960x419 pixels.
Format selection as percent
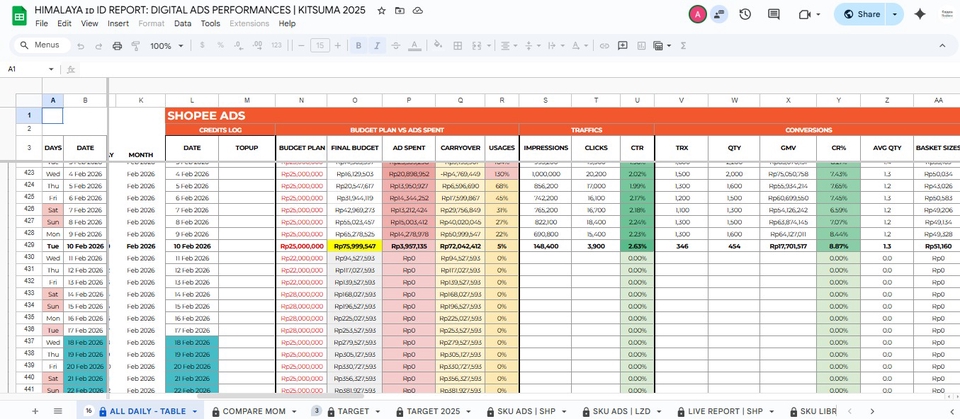pos(220,45)
